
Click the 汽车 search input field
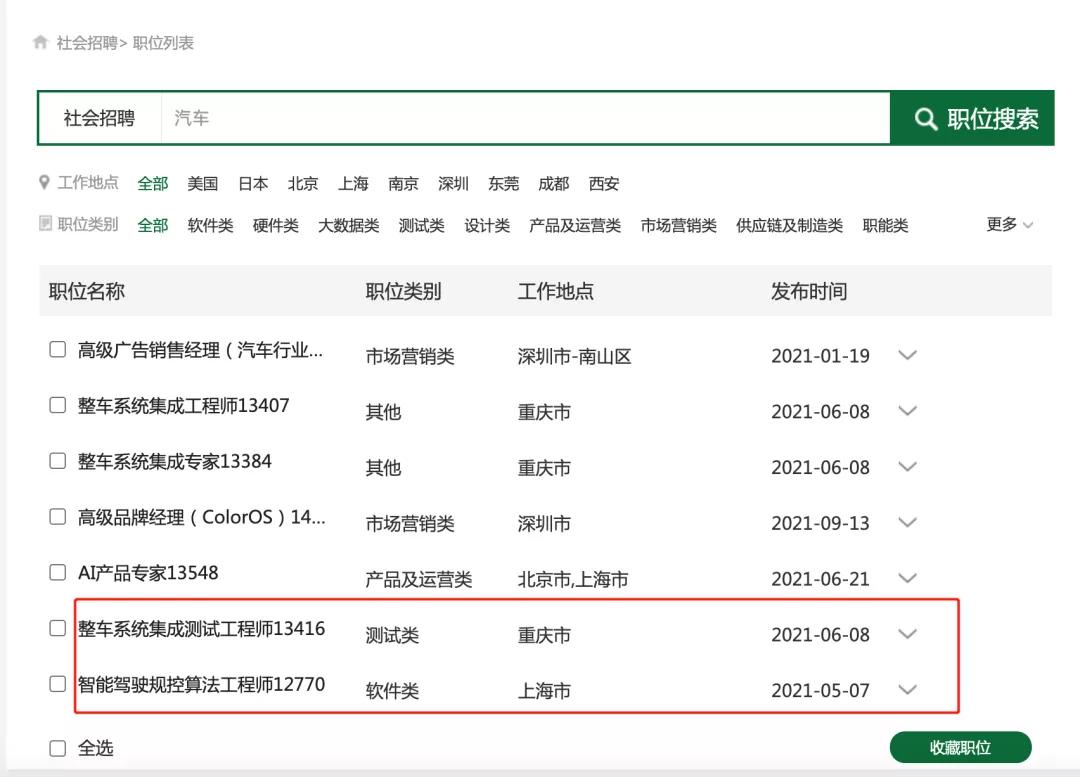[x=525, y=119]
